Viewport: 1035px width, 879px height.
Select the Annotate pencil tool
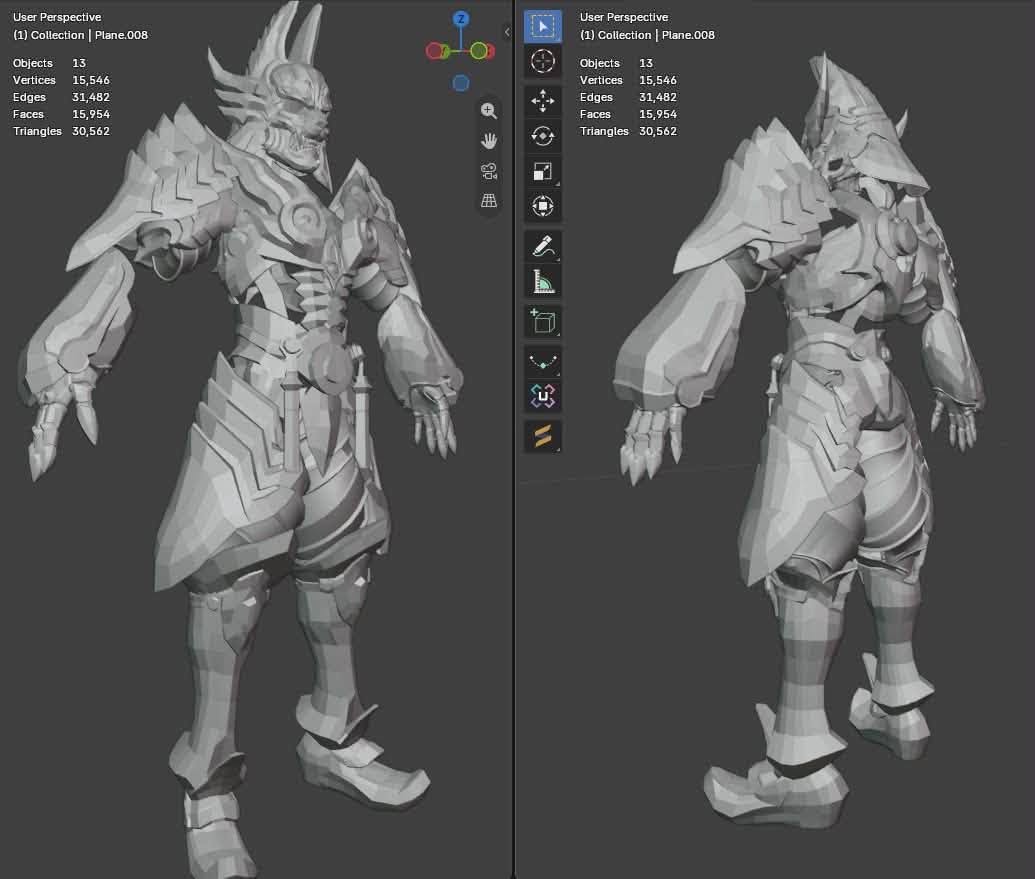[x=543, y=246]
